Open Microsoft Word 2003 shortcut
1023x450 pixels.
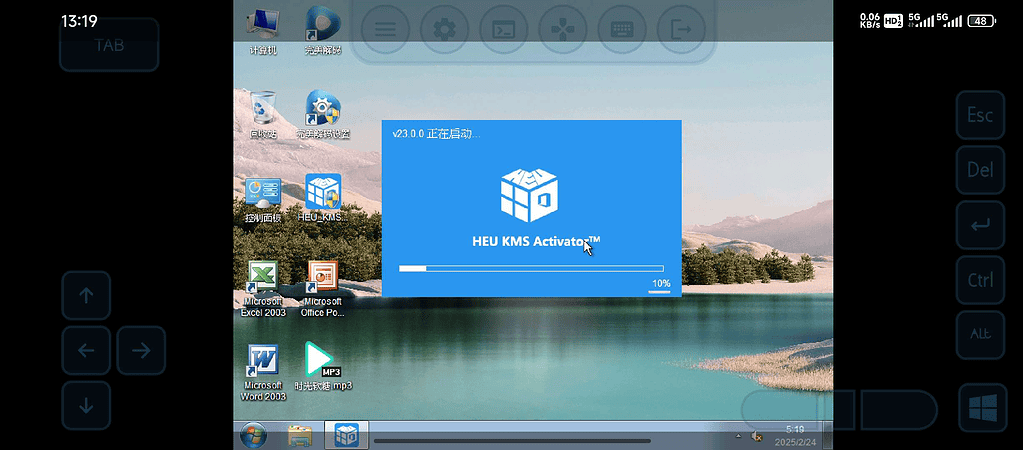[263, 372]
